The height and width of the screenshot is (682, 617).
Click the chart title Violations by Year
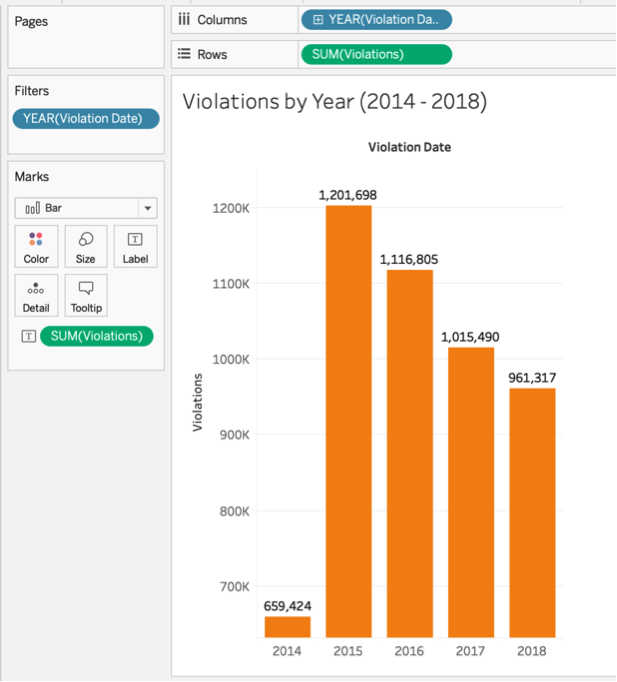pos(334,102)
